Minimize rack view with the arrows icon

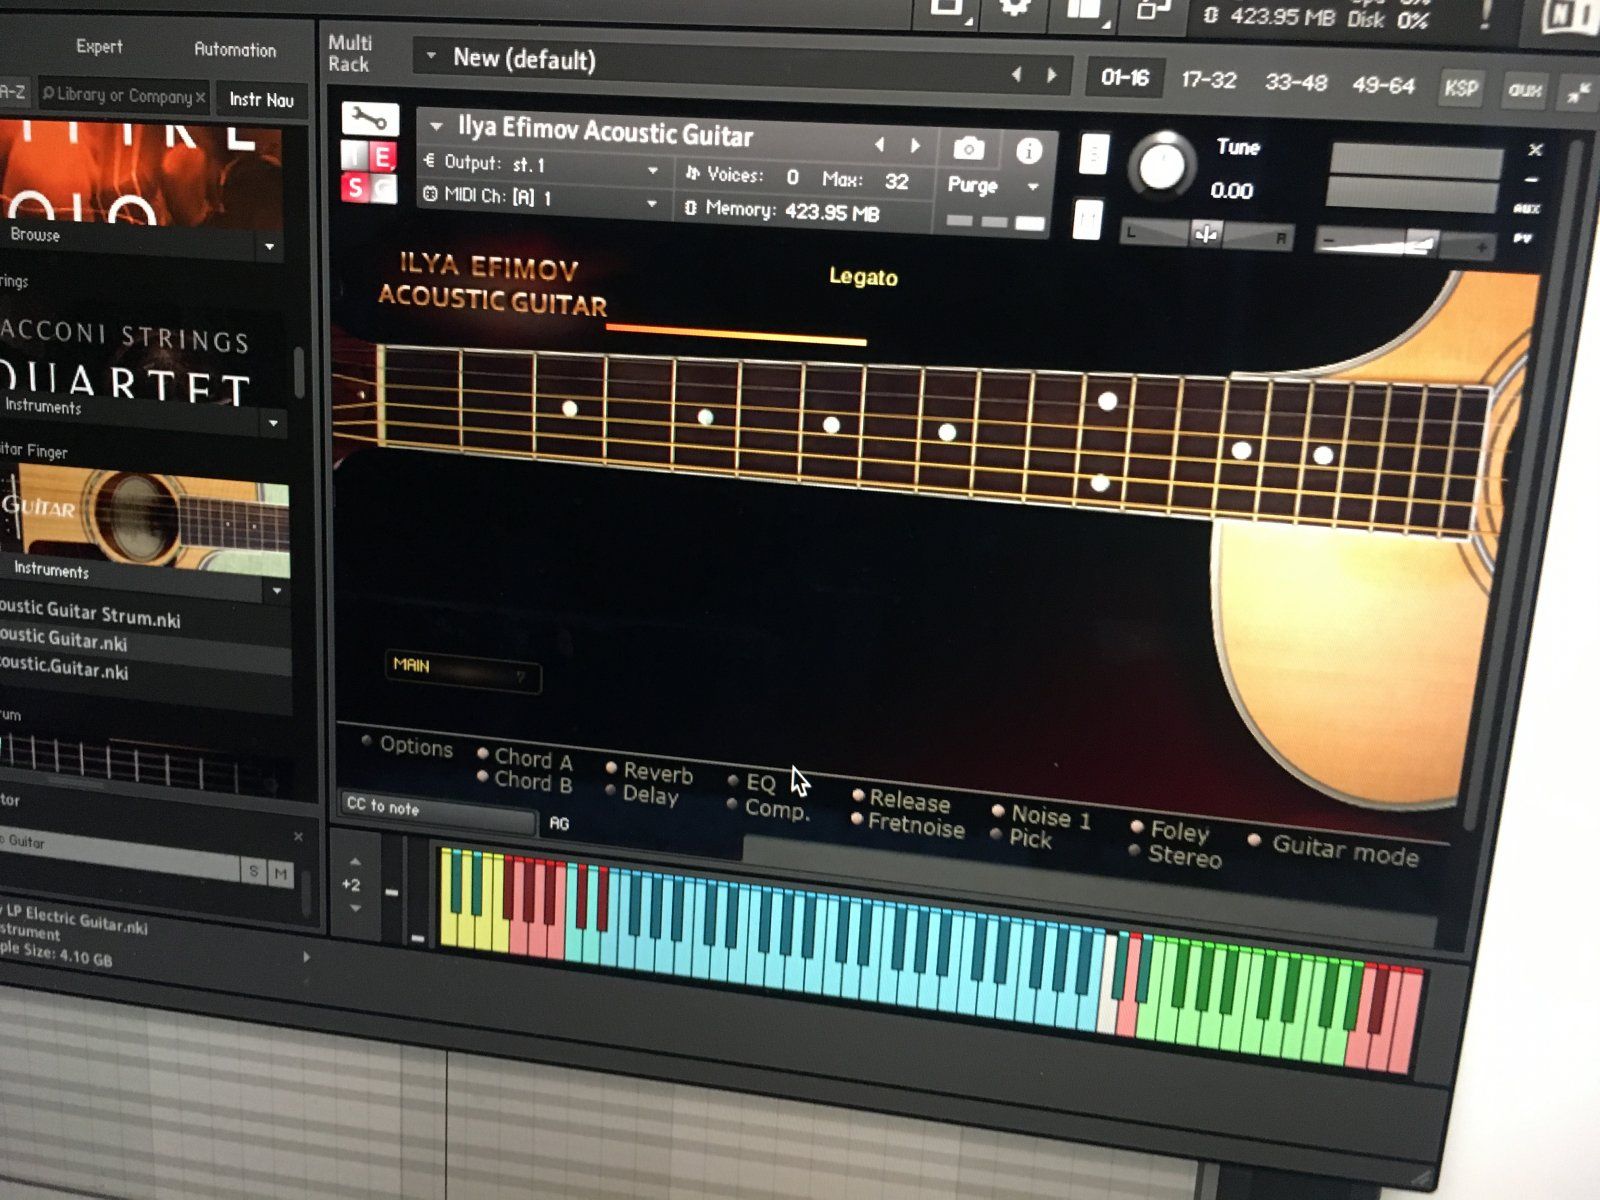point(1578,94)
